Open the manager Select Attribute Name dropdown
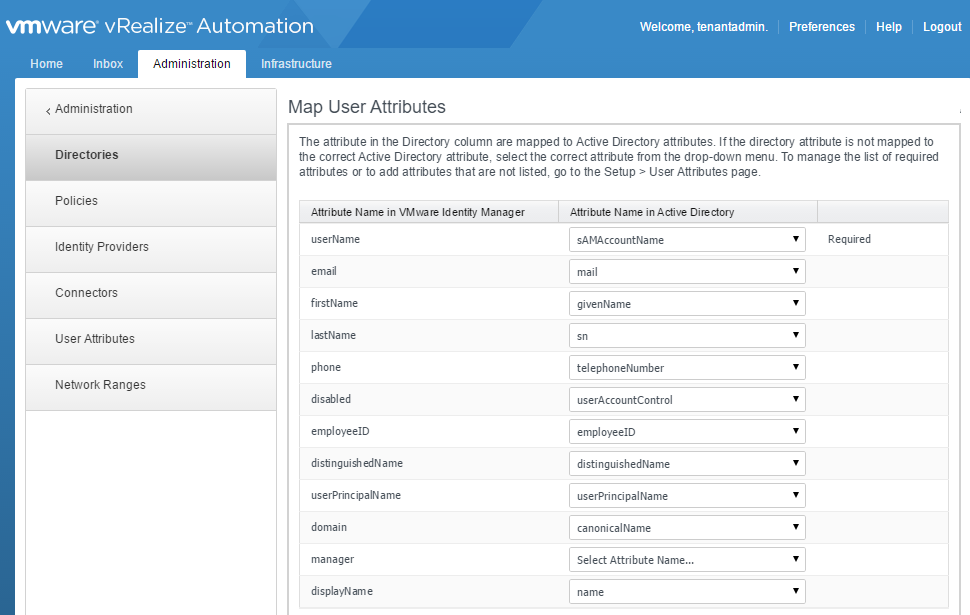970x615 pixels. pos(687,560)
